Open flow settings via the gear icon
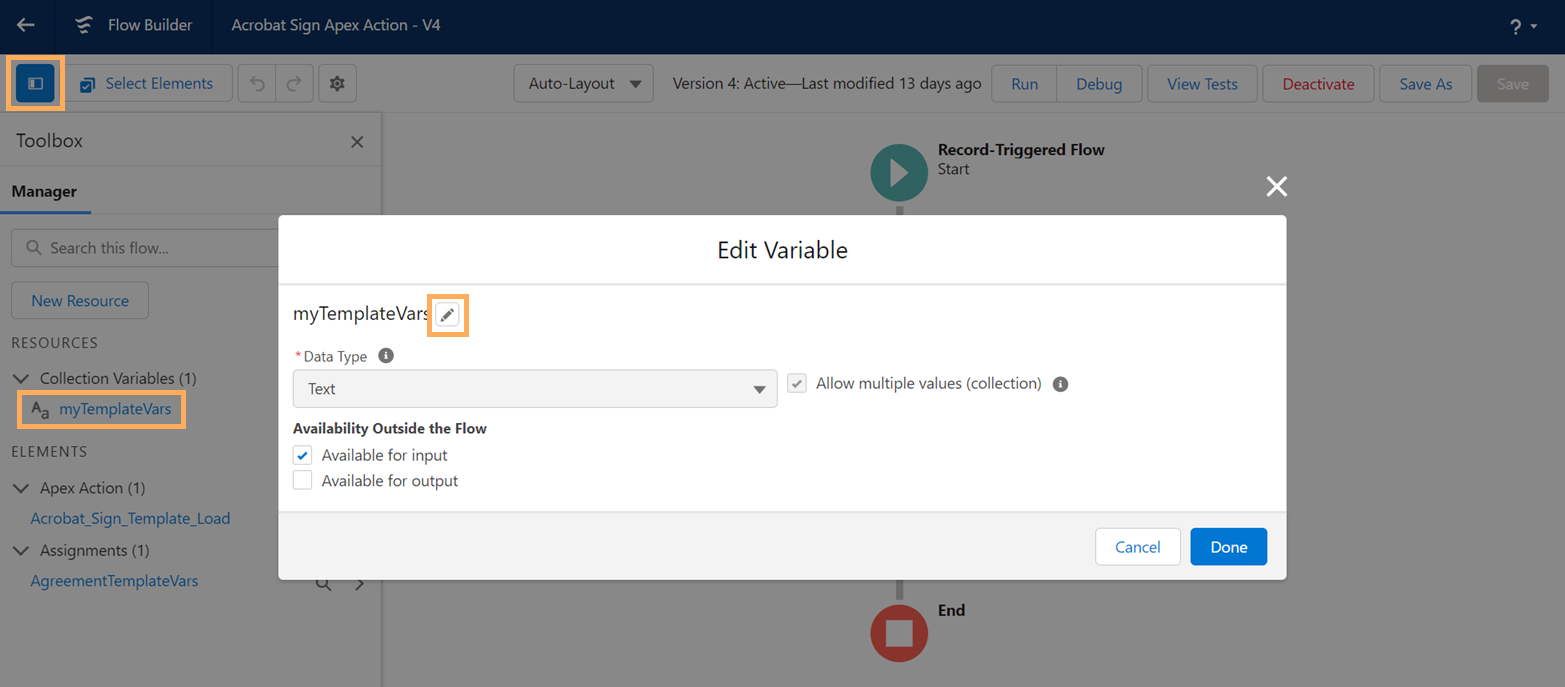The image size is (1565, 687). pos(337,83)
